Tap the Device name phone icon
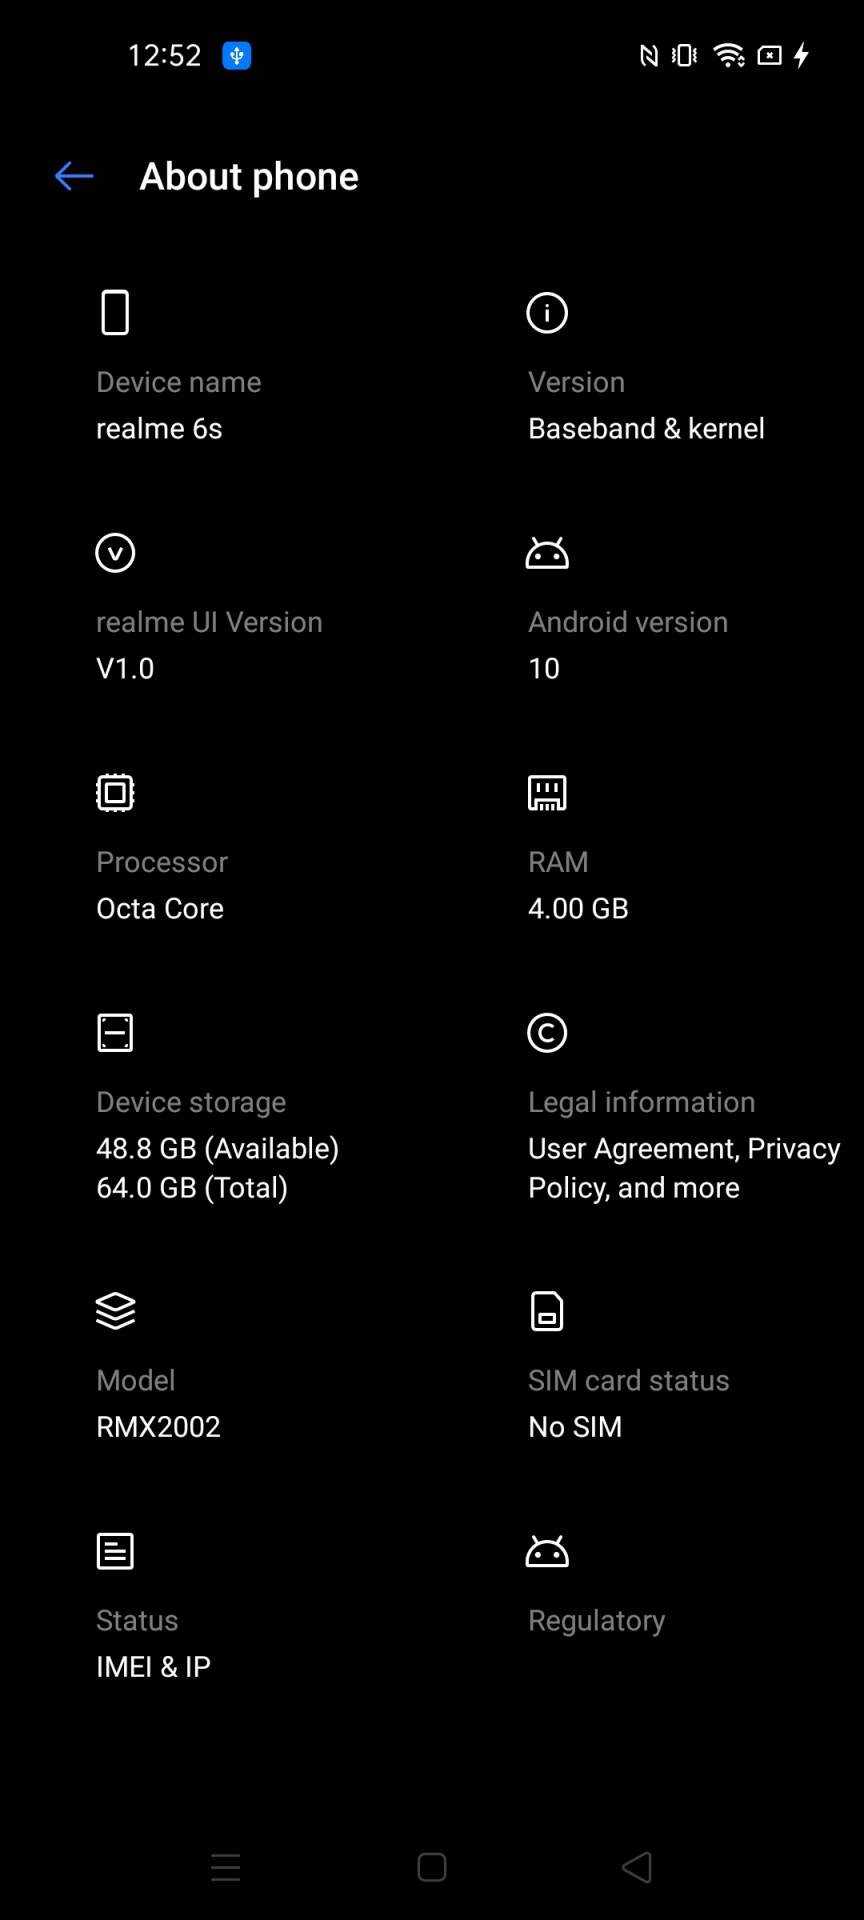The image size is (864, 1920). [x=115, y=313]
